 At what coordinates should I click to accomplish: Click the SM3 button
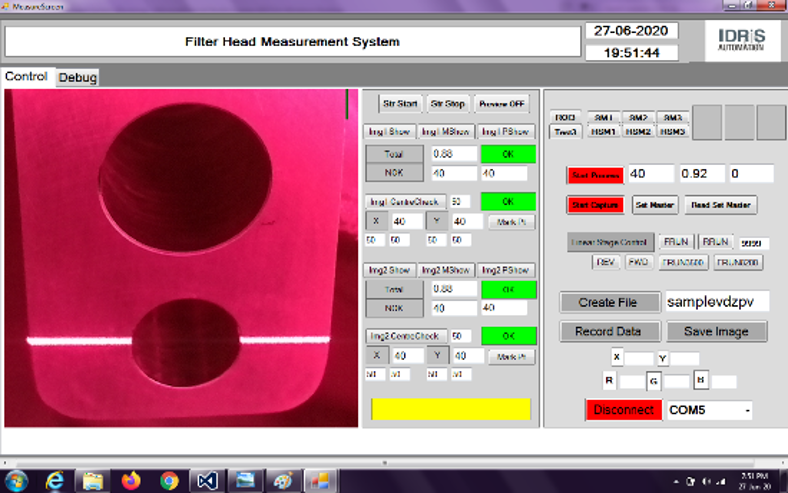672,117
